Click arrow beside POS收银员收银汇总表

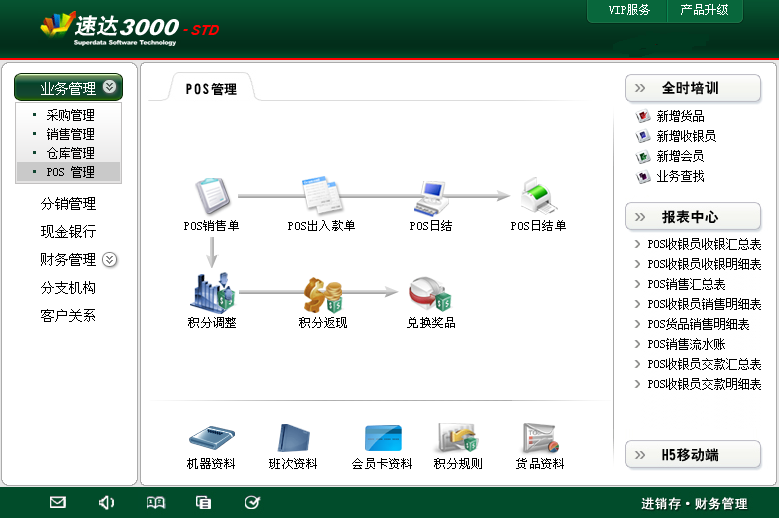coord(637,244)
